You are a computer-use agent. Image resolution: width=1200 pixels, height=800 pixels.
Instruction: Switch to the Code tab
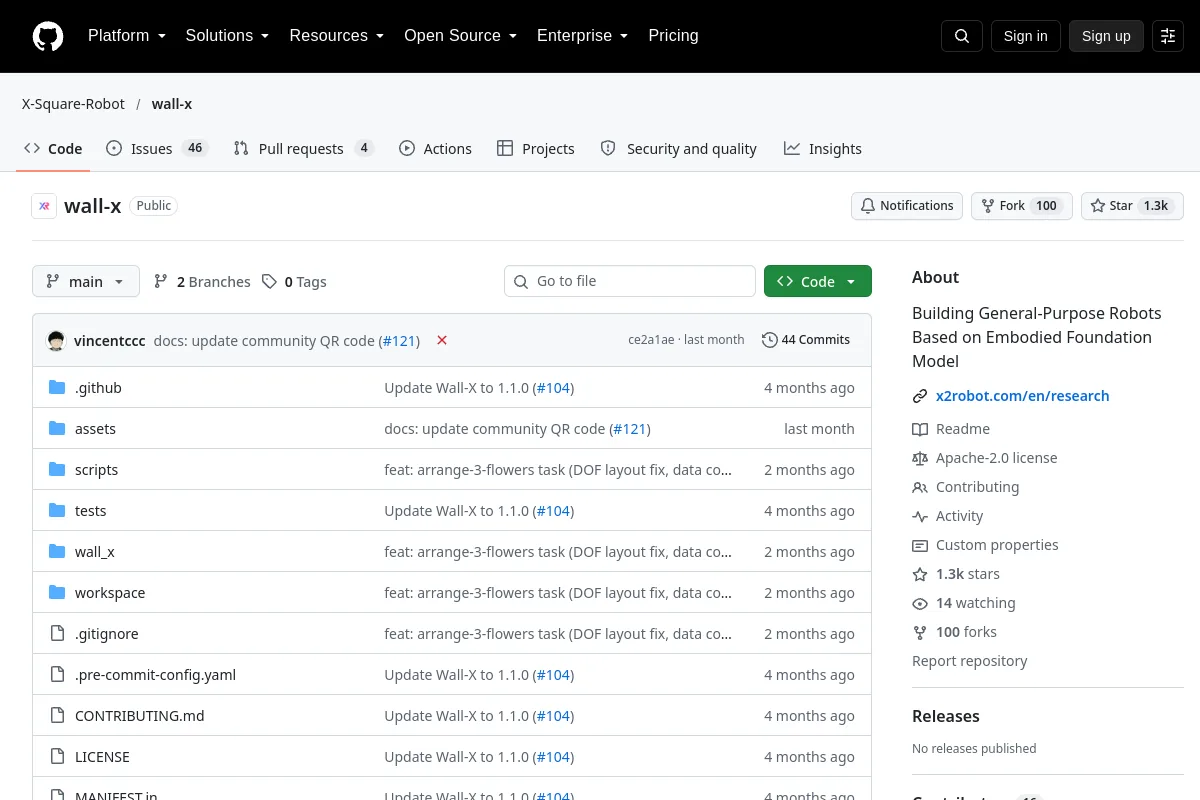point(53,148)
